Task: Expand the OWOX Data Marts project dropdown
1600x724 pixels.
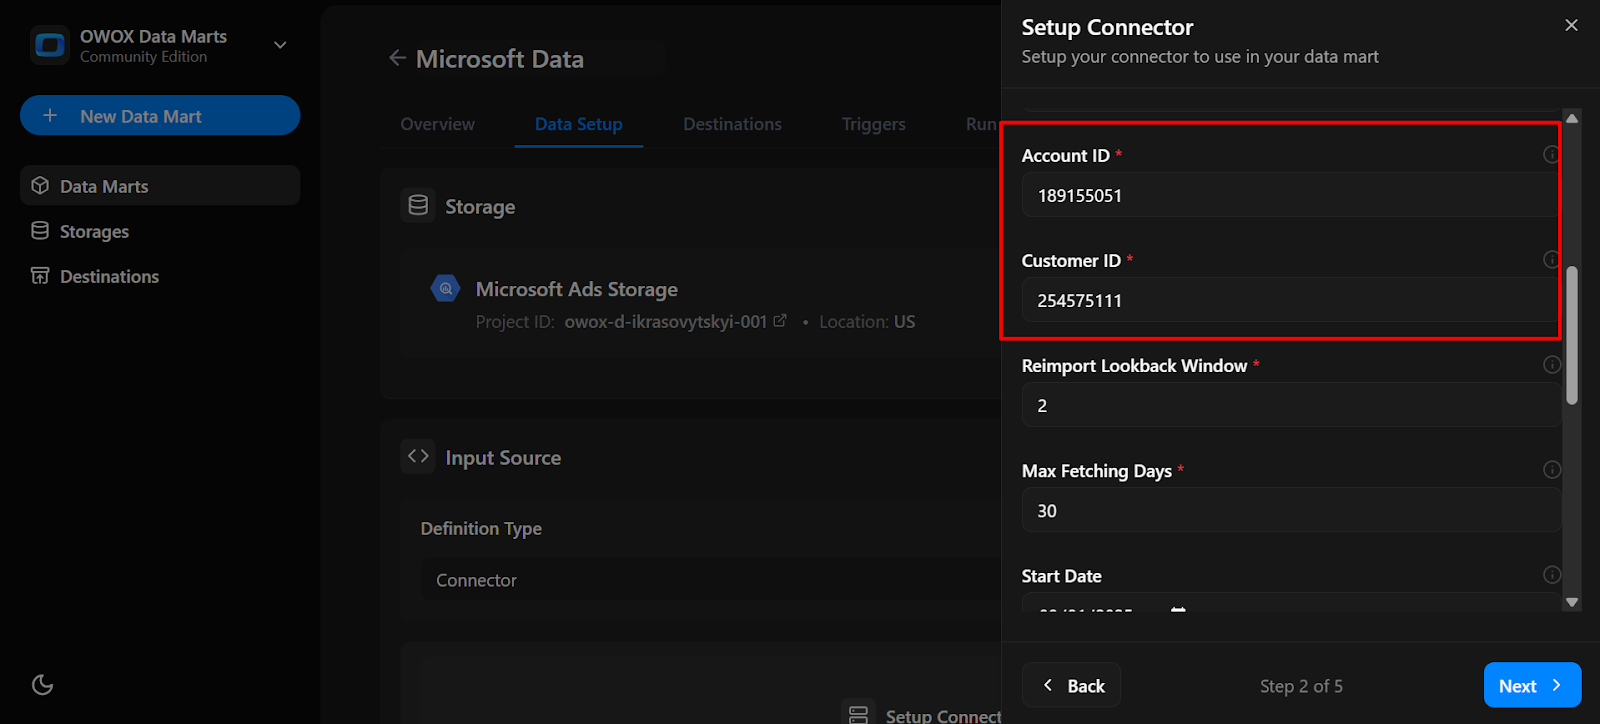Action: [280, 45]
